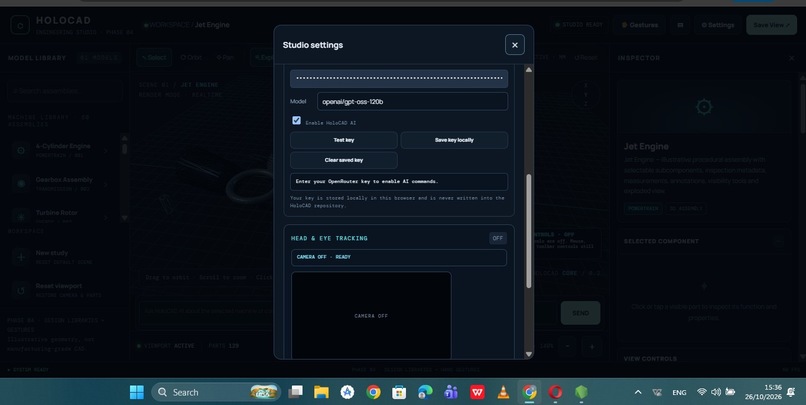Screen dimensions: 806x405
Task: Select the Orbit tool in viewport toolbar
Action: 191,57
